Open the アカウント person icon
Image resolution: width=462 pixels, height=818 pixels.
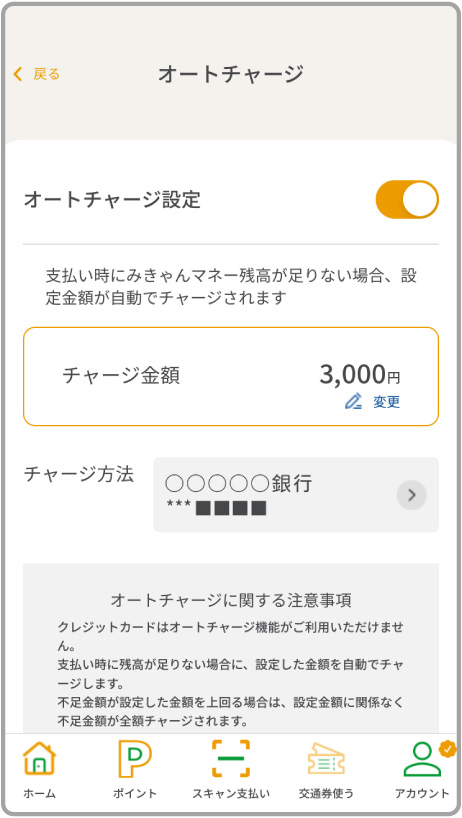(422, 760)
